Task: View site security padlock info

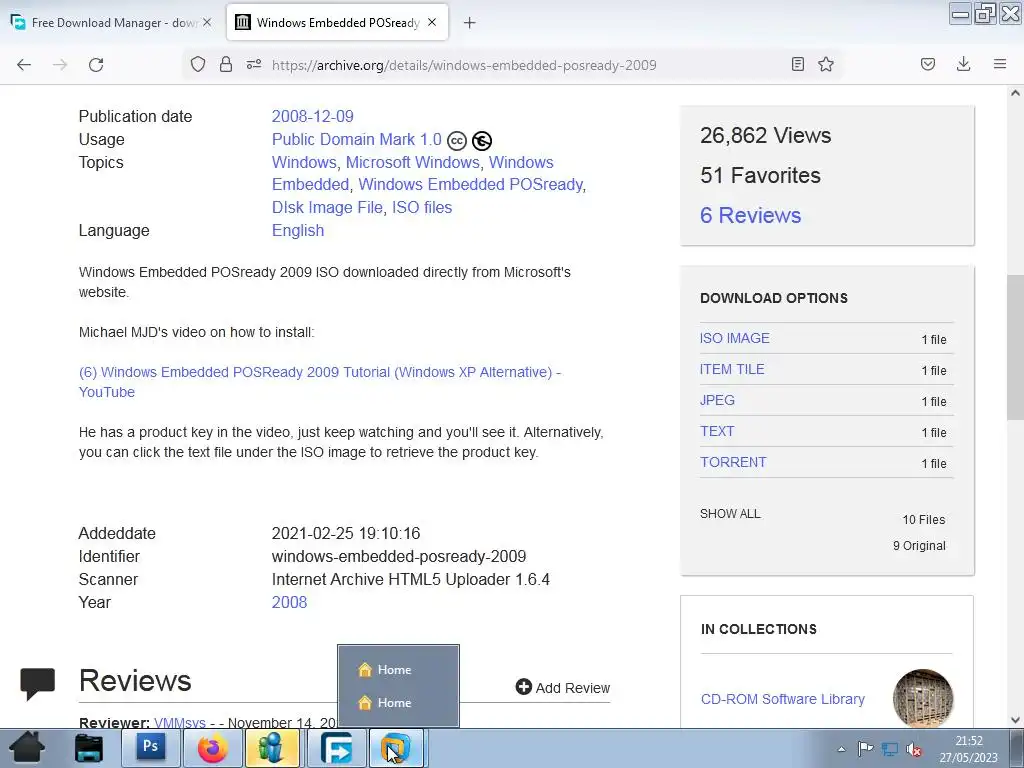Action: [226, 64]
